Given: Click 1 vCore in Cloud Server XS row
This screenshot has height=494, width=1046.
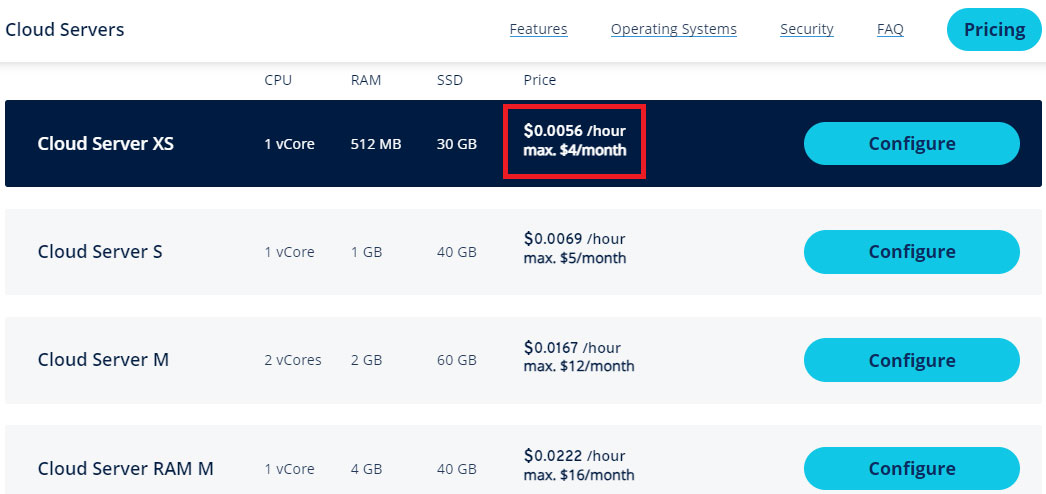Looking at the screenshot, I should pyautogui.click(x=290, y=144).
